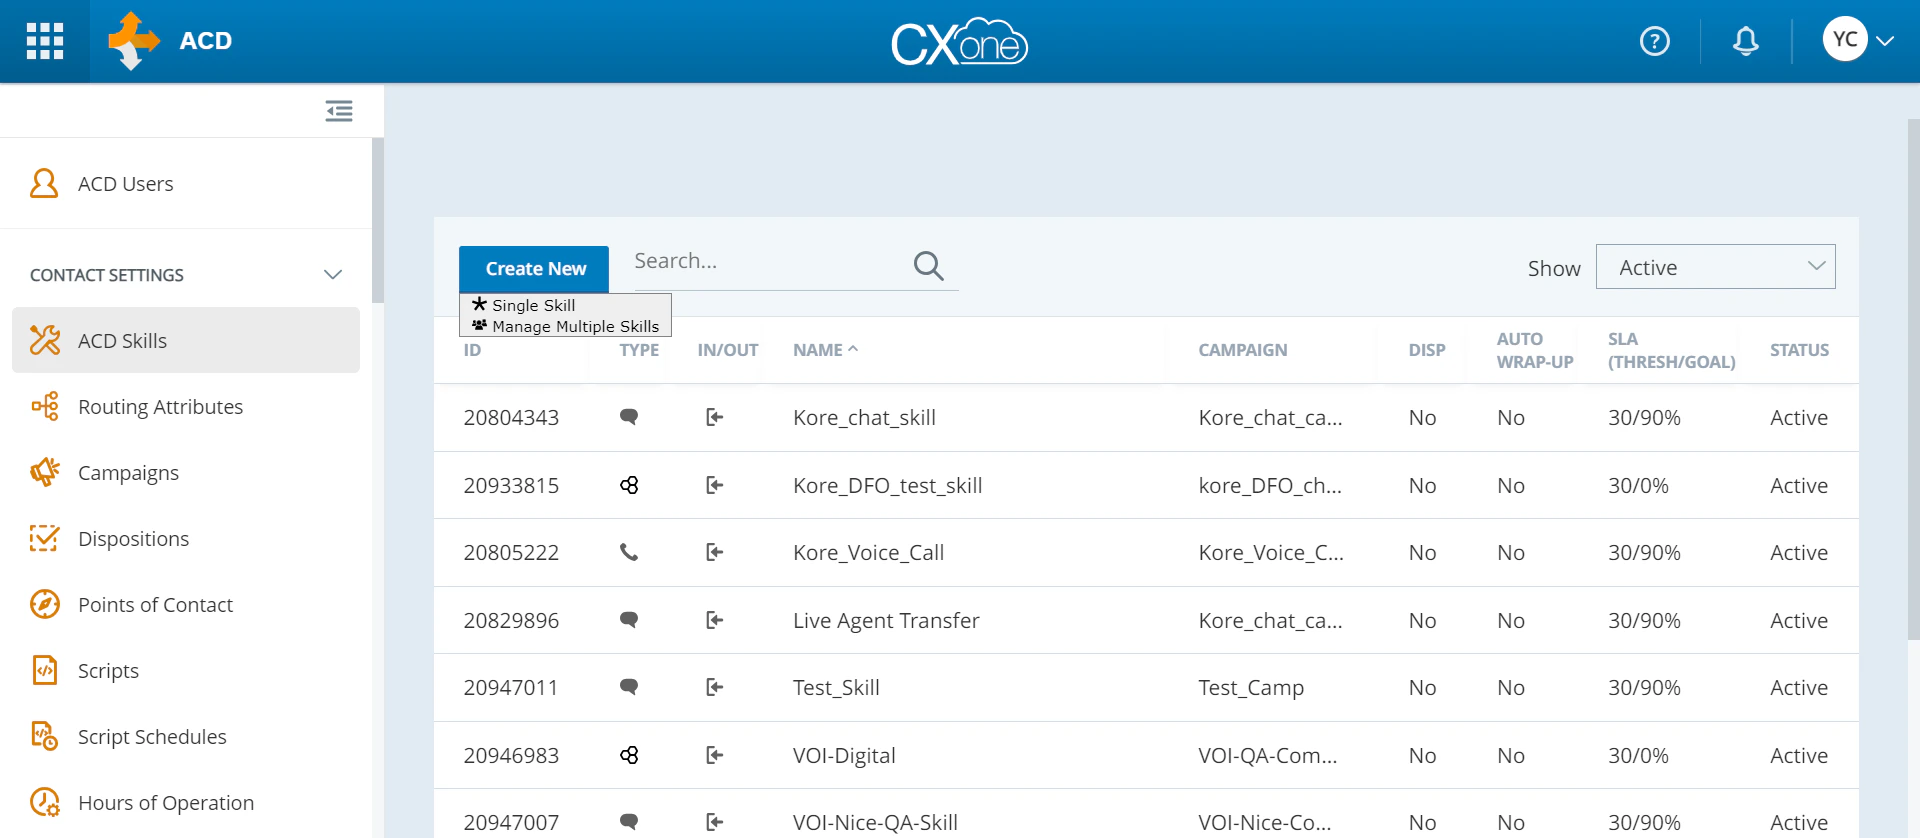Expand the user account menu chevron
The width and height of the screenshot is (1920, 838).
click(x=1886, y=41)
